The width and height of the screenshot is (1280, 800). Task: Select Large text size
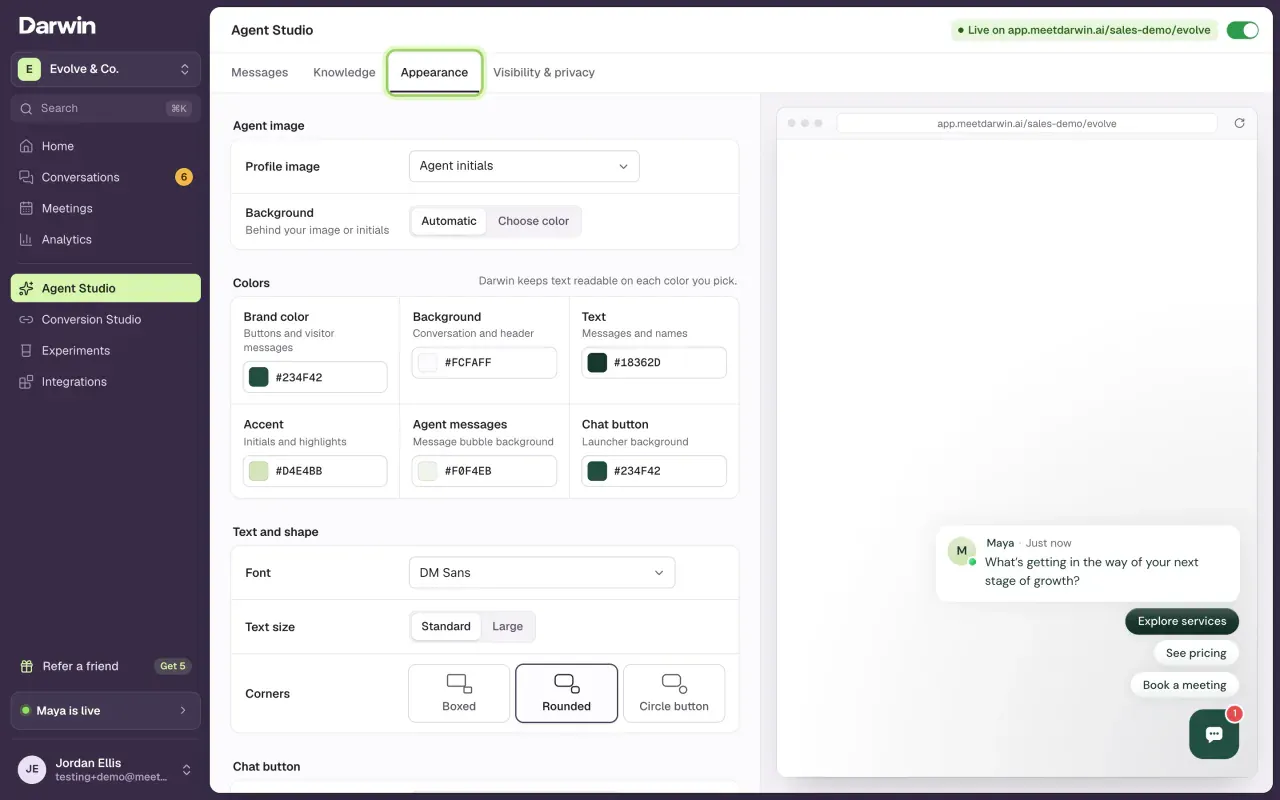[507, 626]
